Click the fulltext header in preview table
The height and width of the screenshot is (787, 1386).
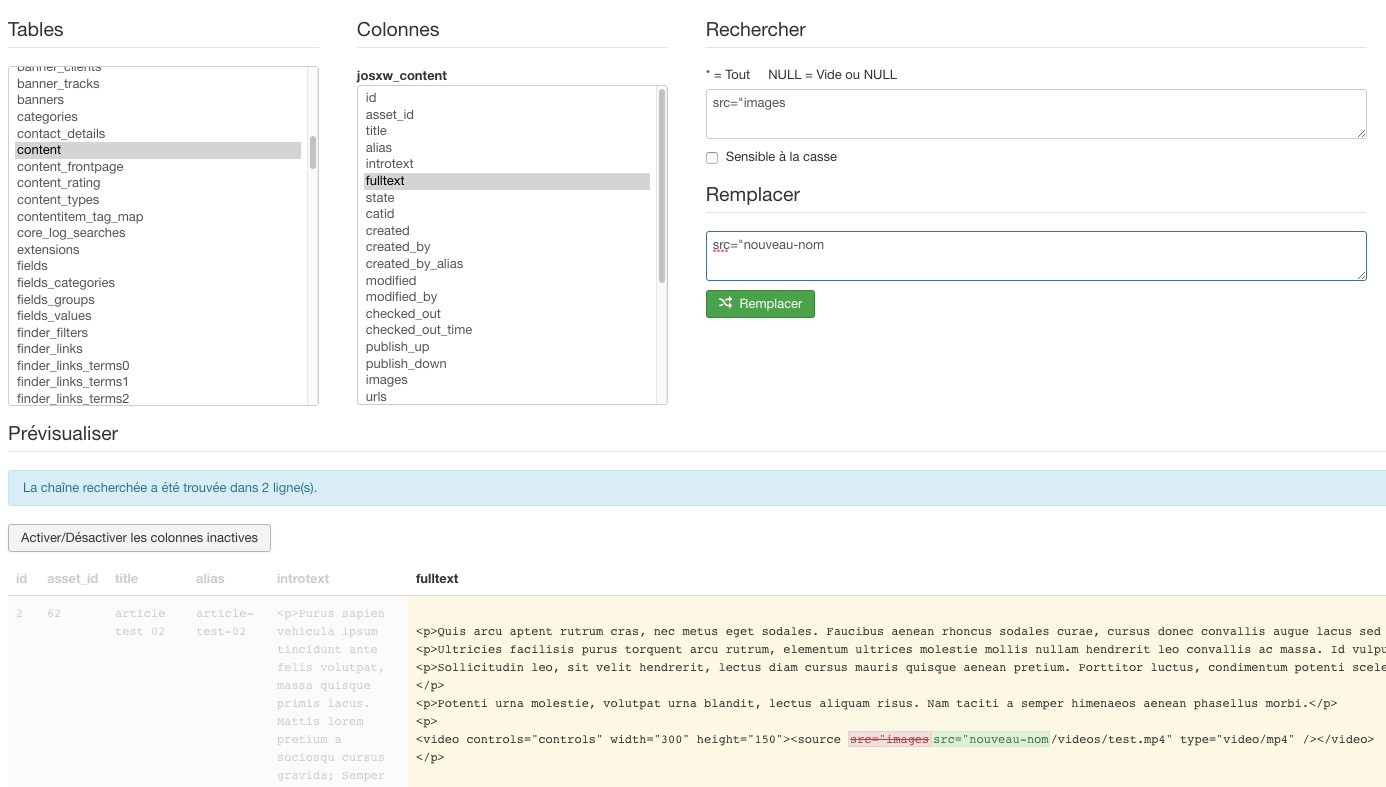437,579
